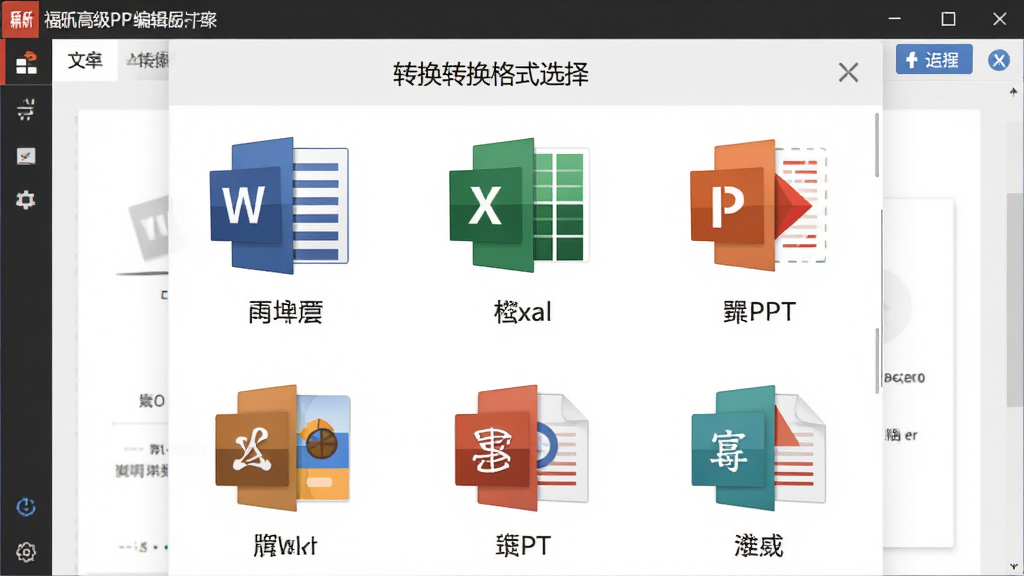Viewport: 1024px width, 576px height.
Task: Click the app logo in title bar
Action: pos(20,19)
